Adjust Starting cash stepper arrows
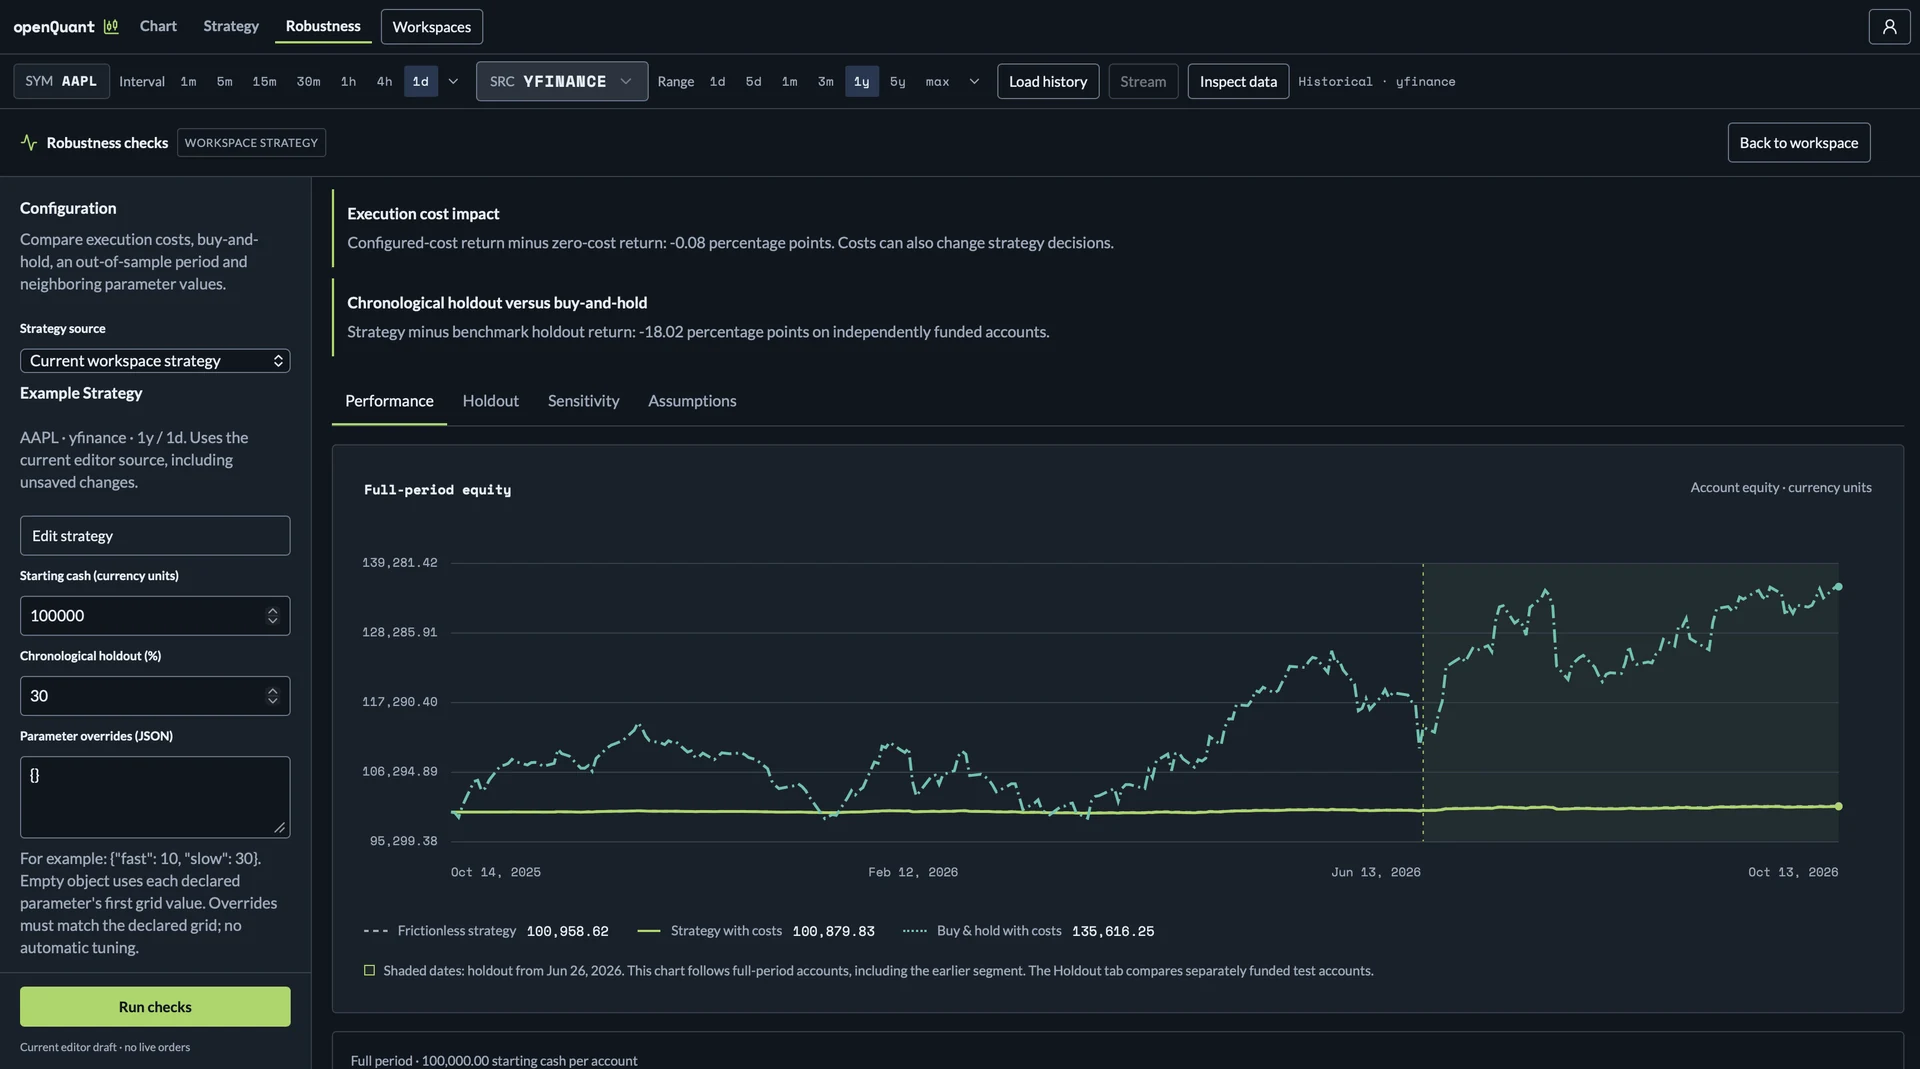 (x=272, y=616)
